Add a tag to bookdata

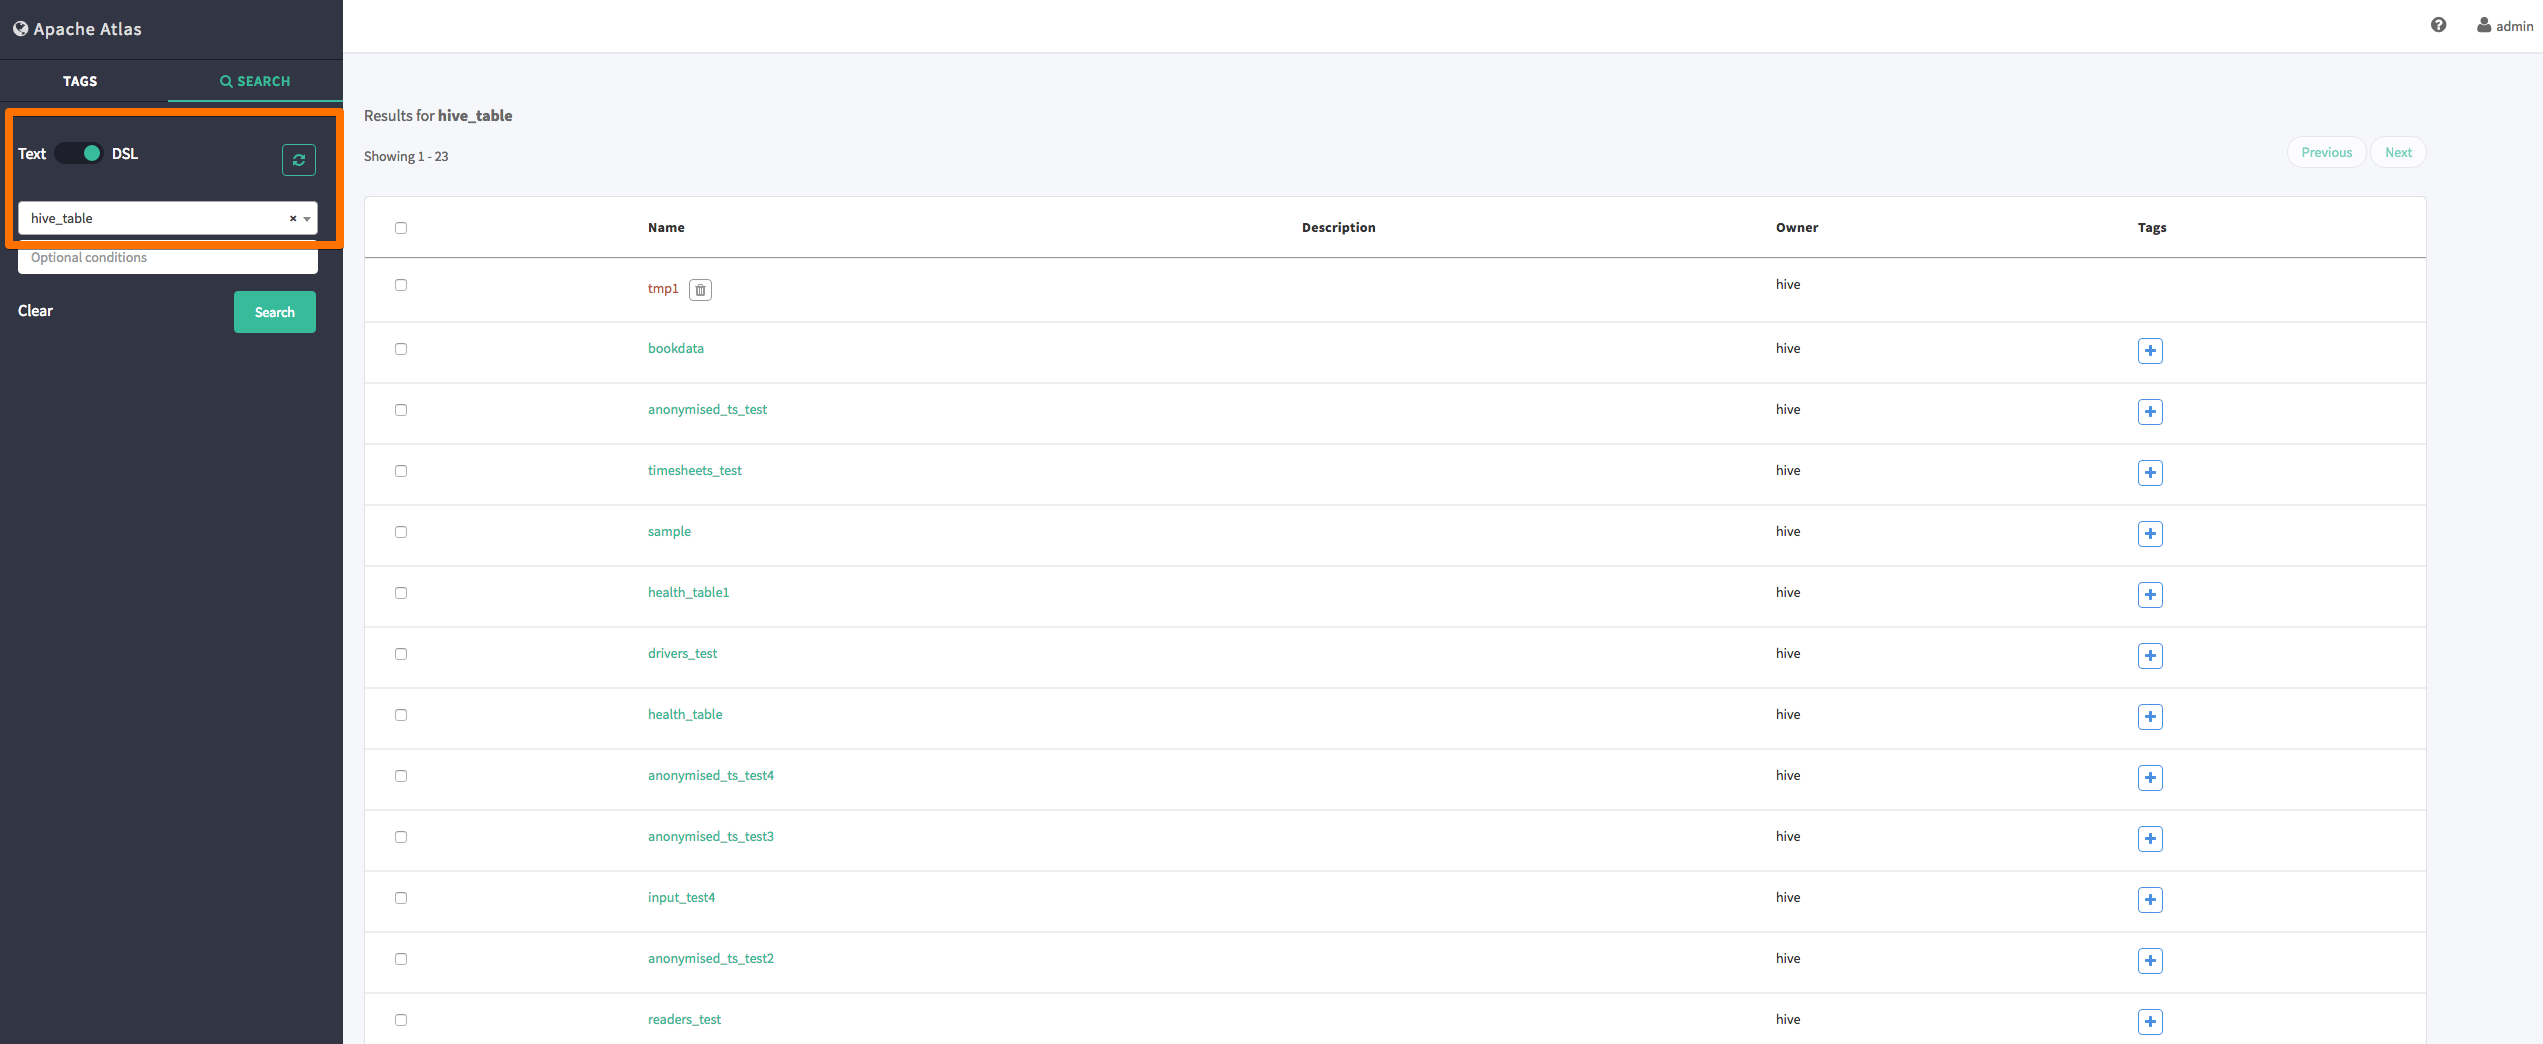[2150, 351]
